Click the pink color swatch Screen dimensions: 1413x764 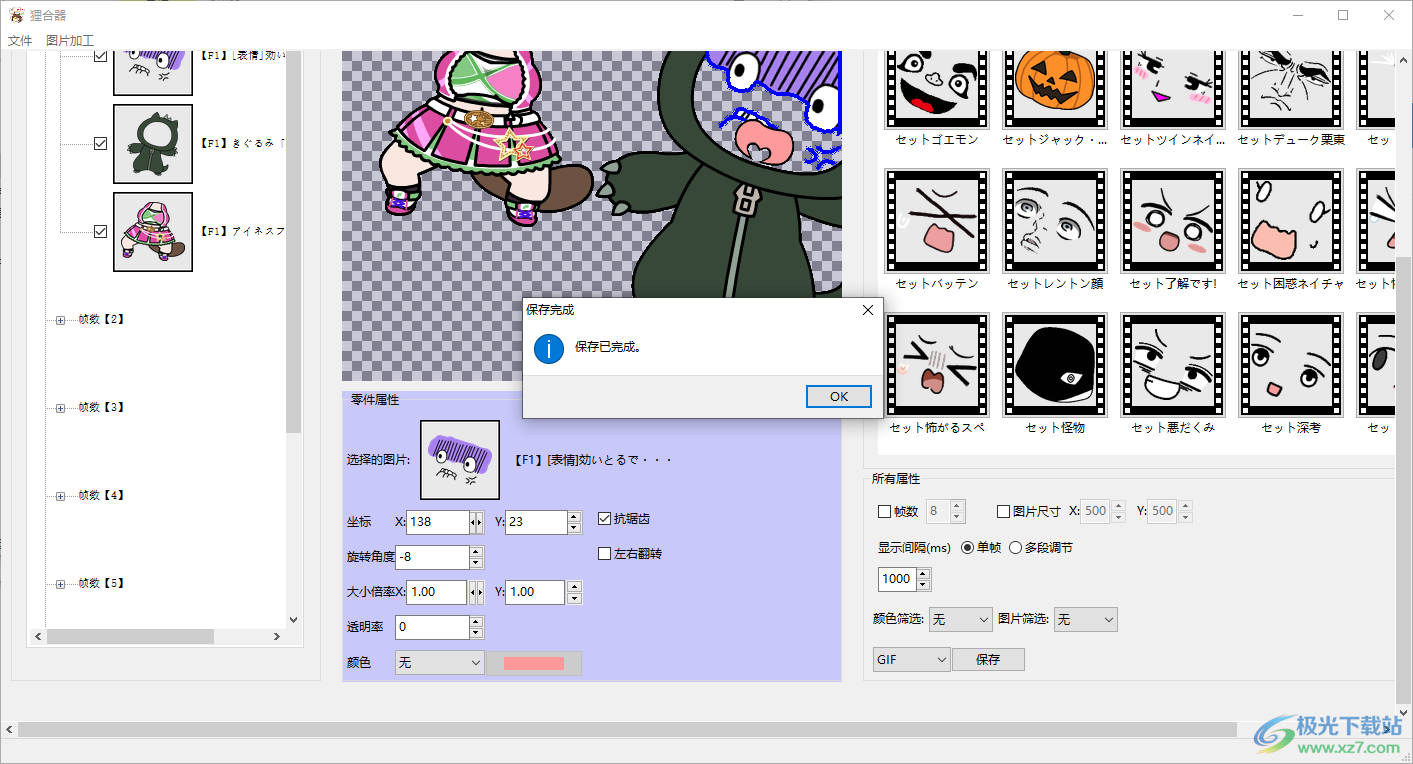coord(533,663)
